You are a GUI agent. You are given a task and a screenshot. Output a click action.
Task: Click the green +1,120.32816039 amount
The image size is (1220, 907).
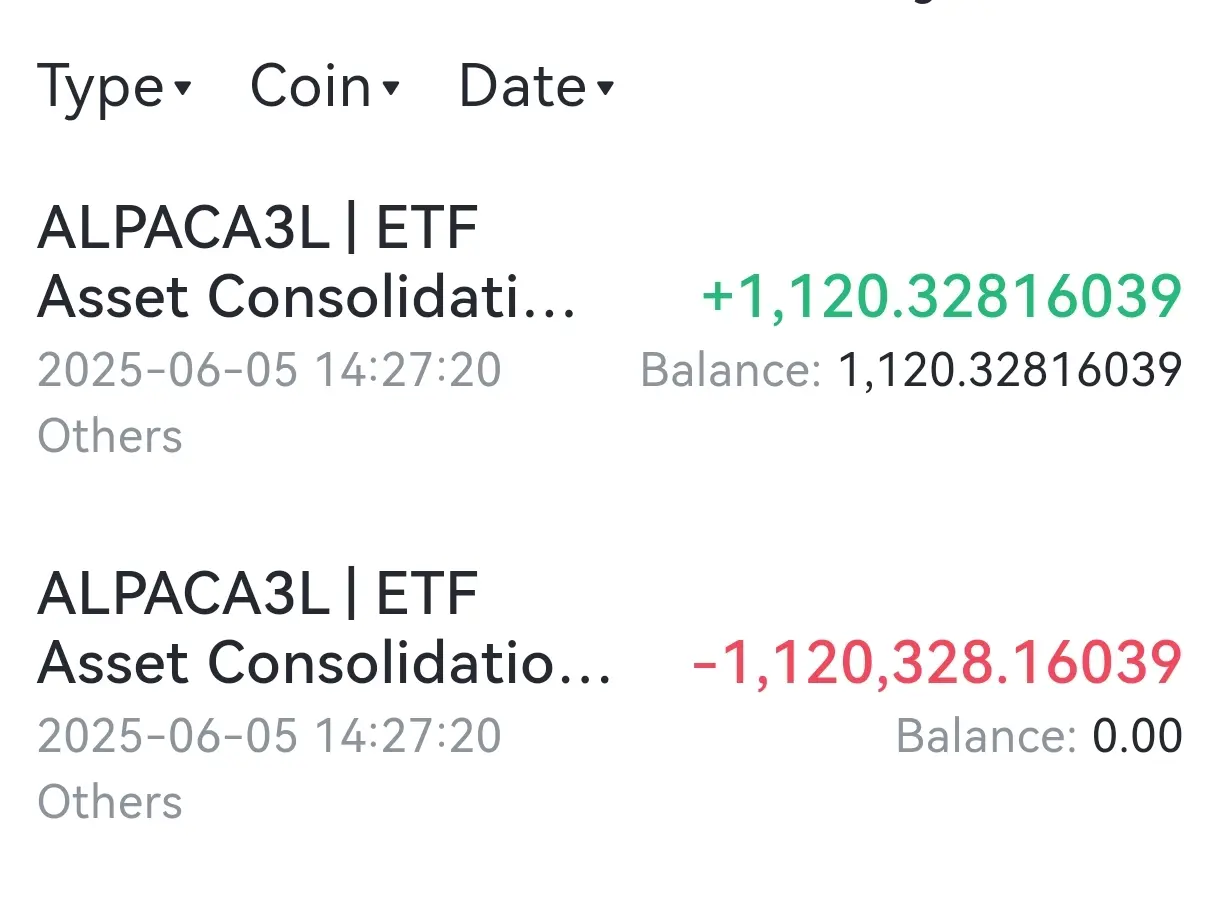[x=941, y=298]
